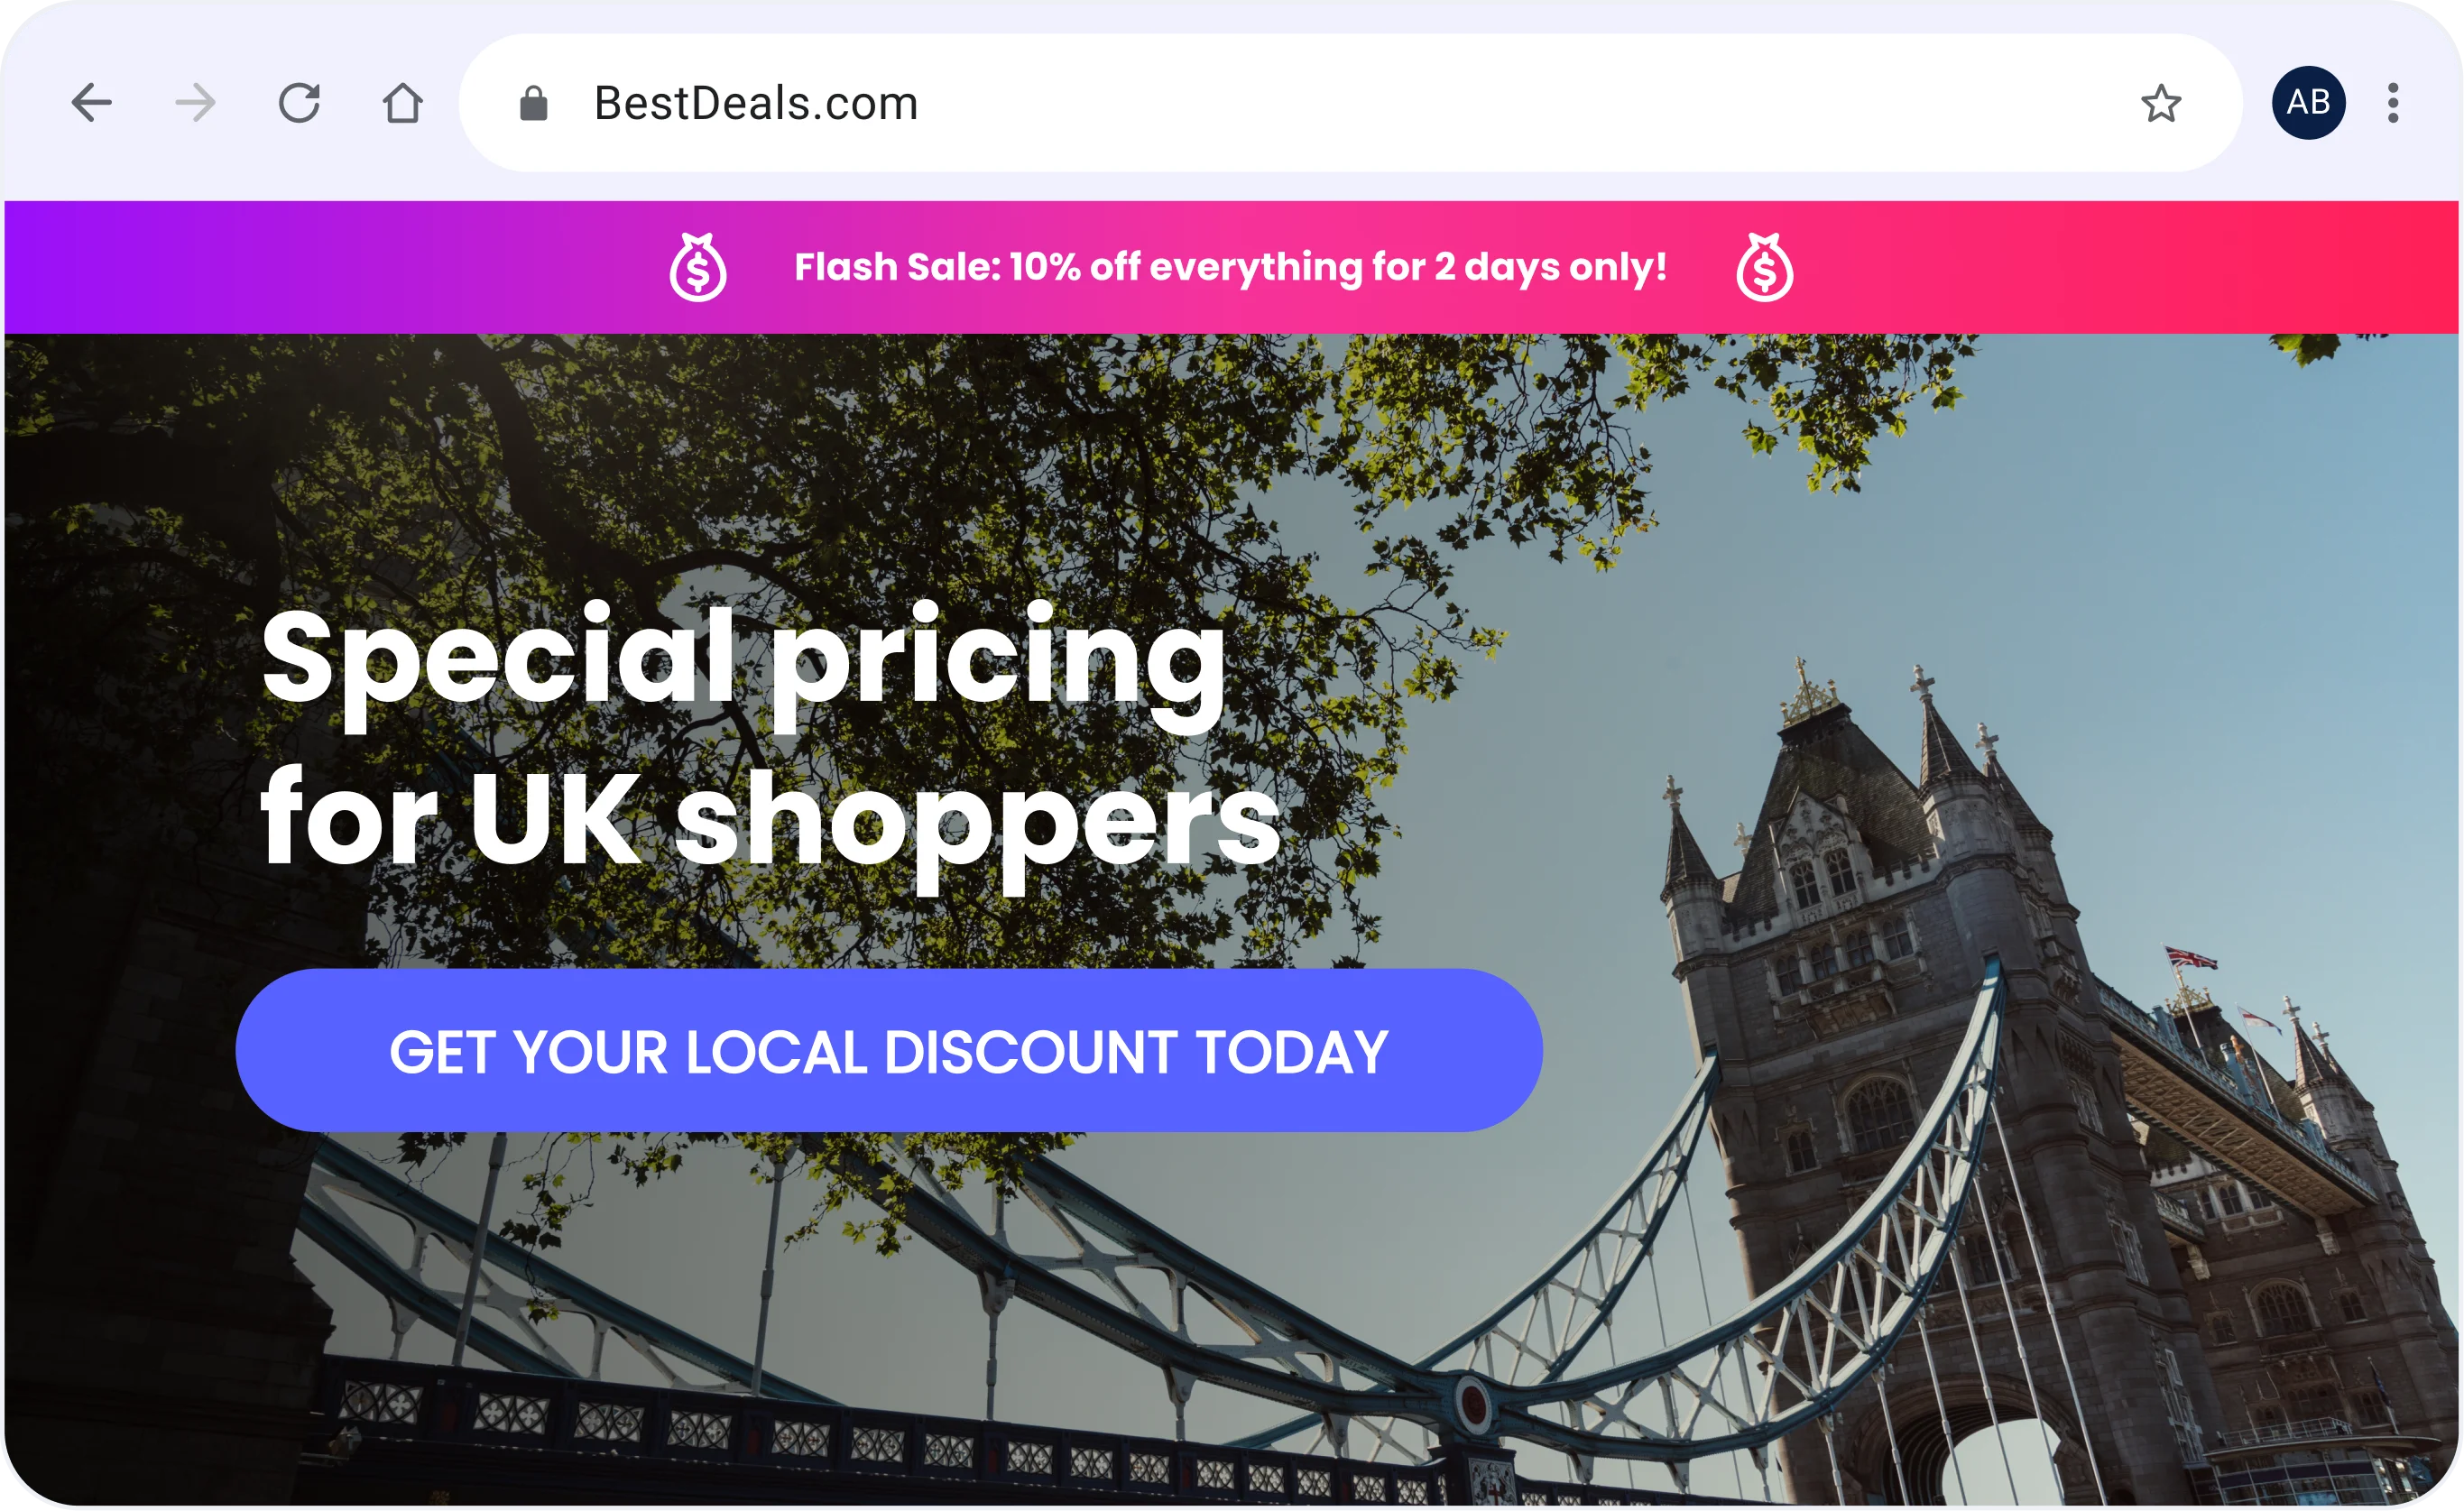Click the browser forward arrow
This screenshot has width=2464, height=1511.
[195, 103]
